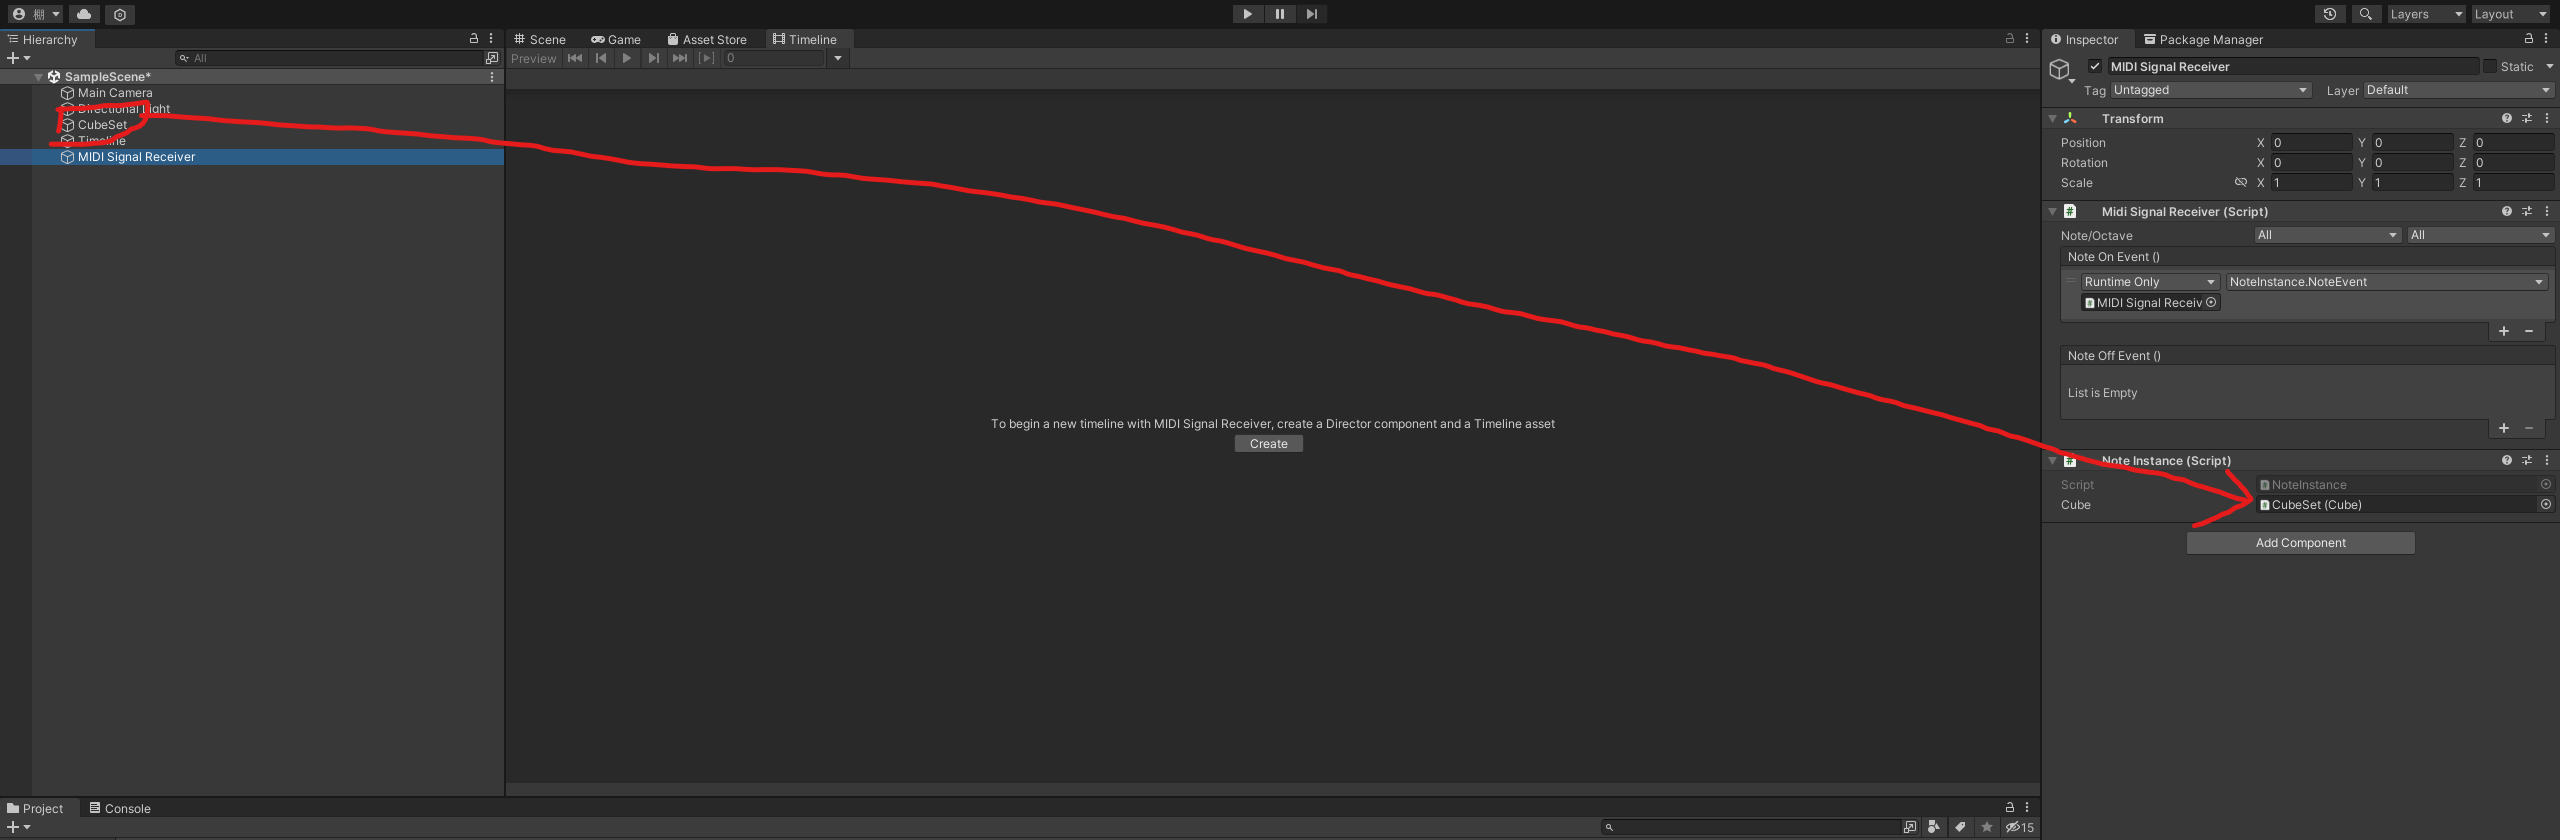
Task: Lock the Inspector panel
Action: point(2529,38)
